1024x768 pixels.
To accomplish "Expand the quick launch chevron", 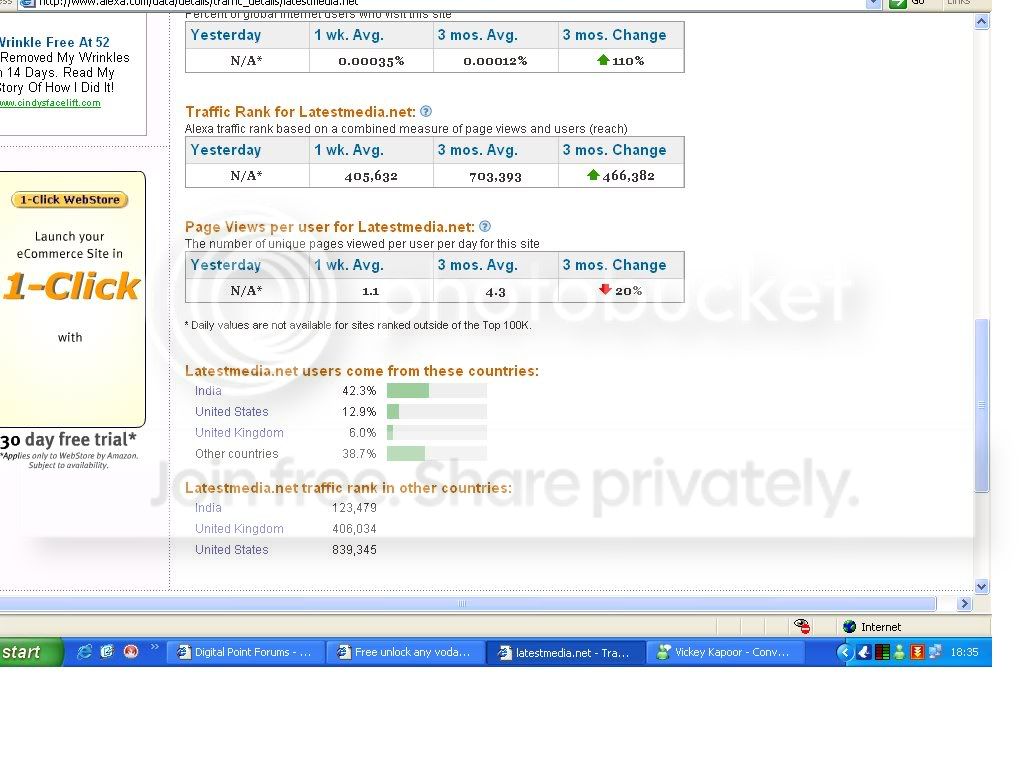I will (x=155, y=647).
